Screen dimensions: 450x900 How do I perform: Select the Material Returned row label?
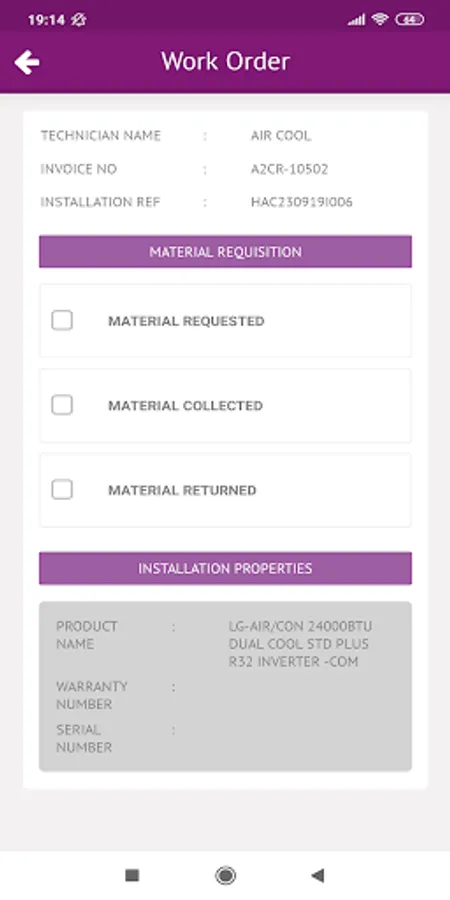tap(182, 490)
